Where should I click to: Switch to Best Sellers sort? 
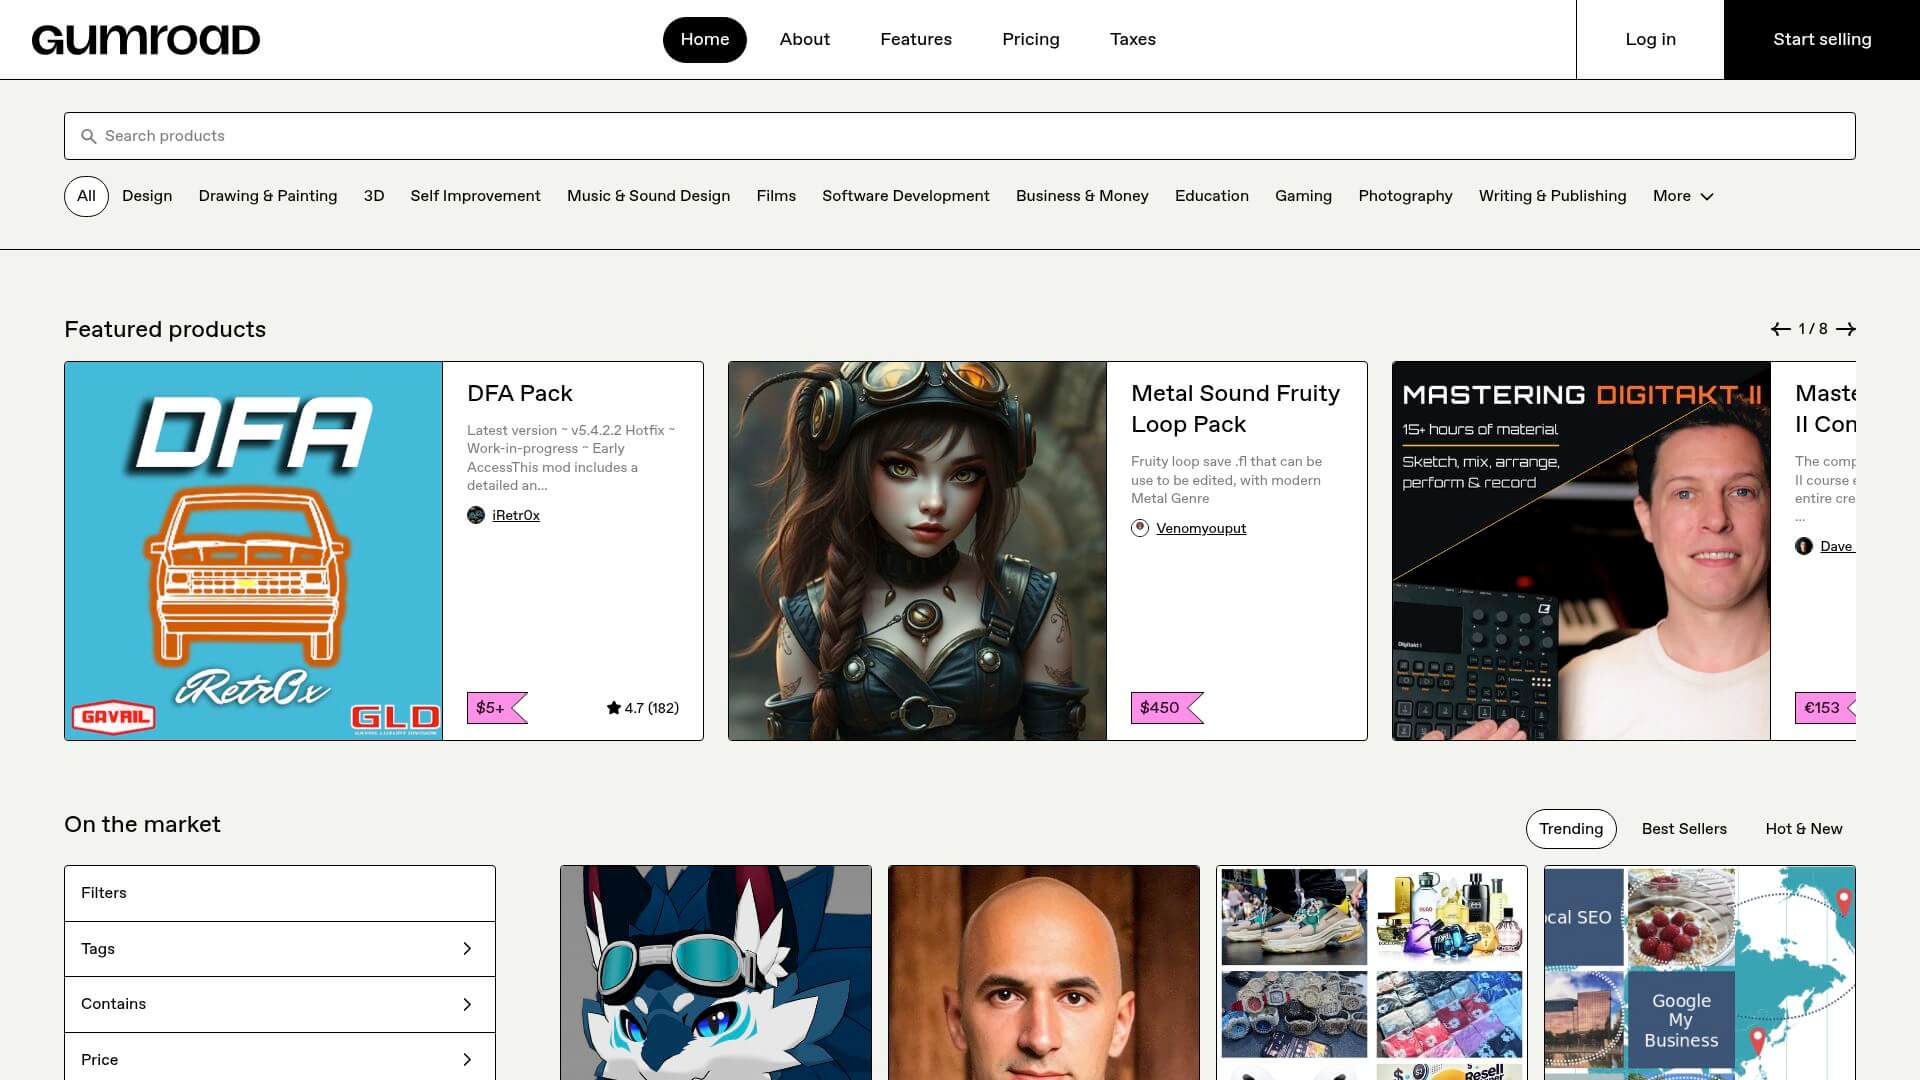(1684, 829)
